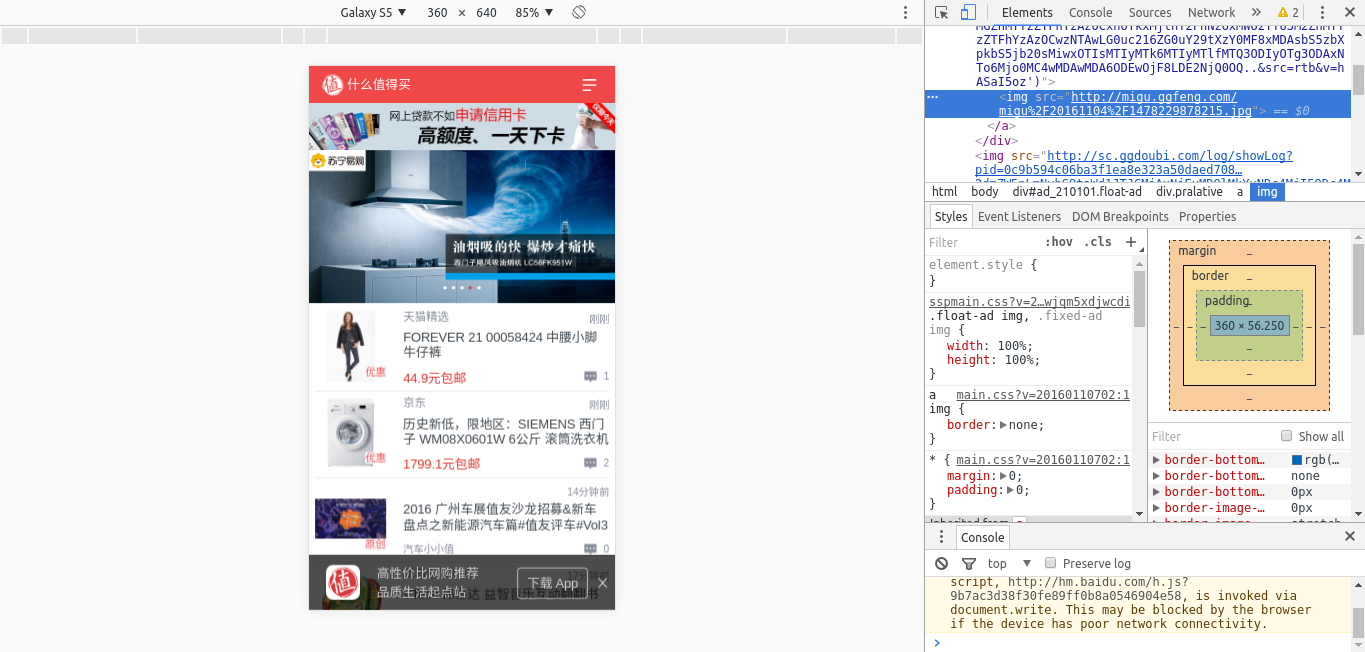This screenshot has width=1365, height=652.
Task: Open the main.css link above border rule
Action: pos(1043,395)
